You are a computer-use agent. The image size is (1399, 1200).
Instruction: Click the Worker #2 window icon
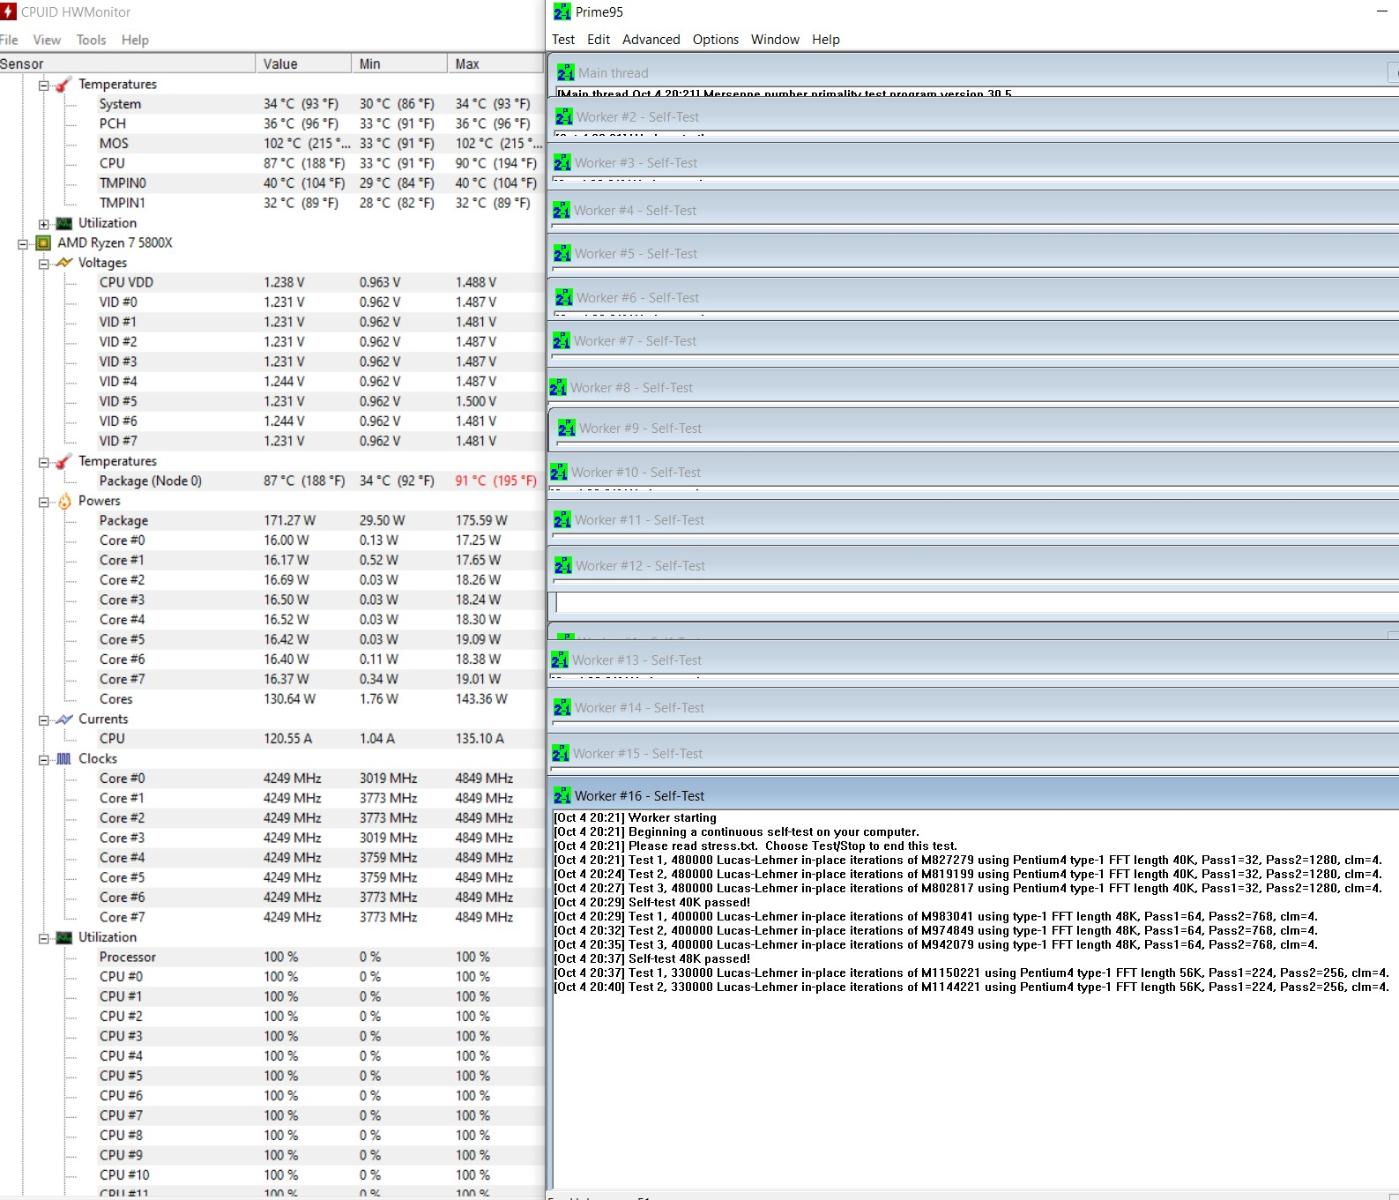point(564,117)
